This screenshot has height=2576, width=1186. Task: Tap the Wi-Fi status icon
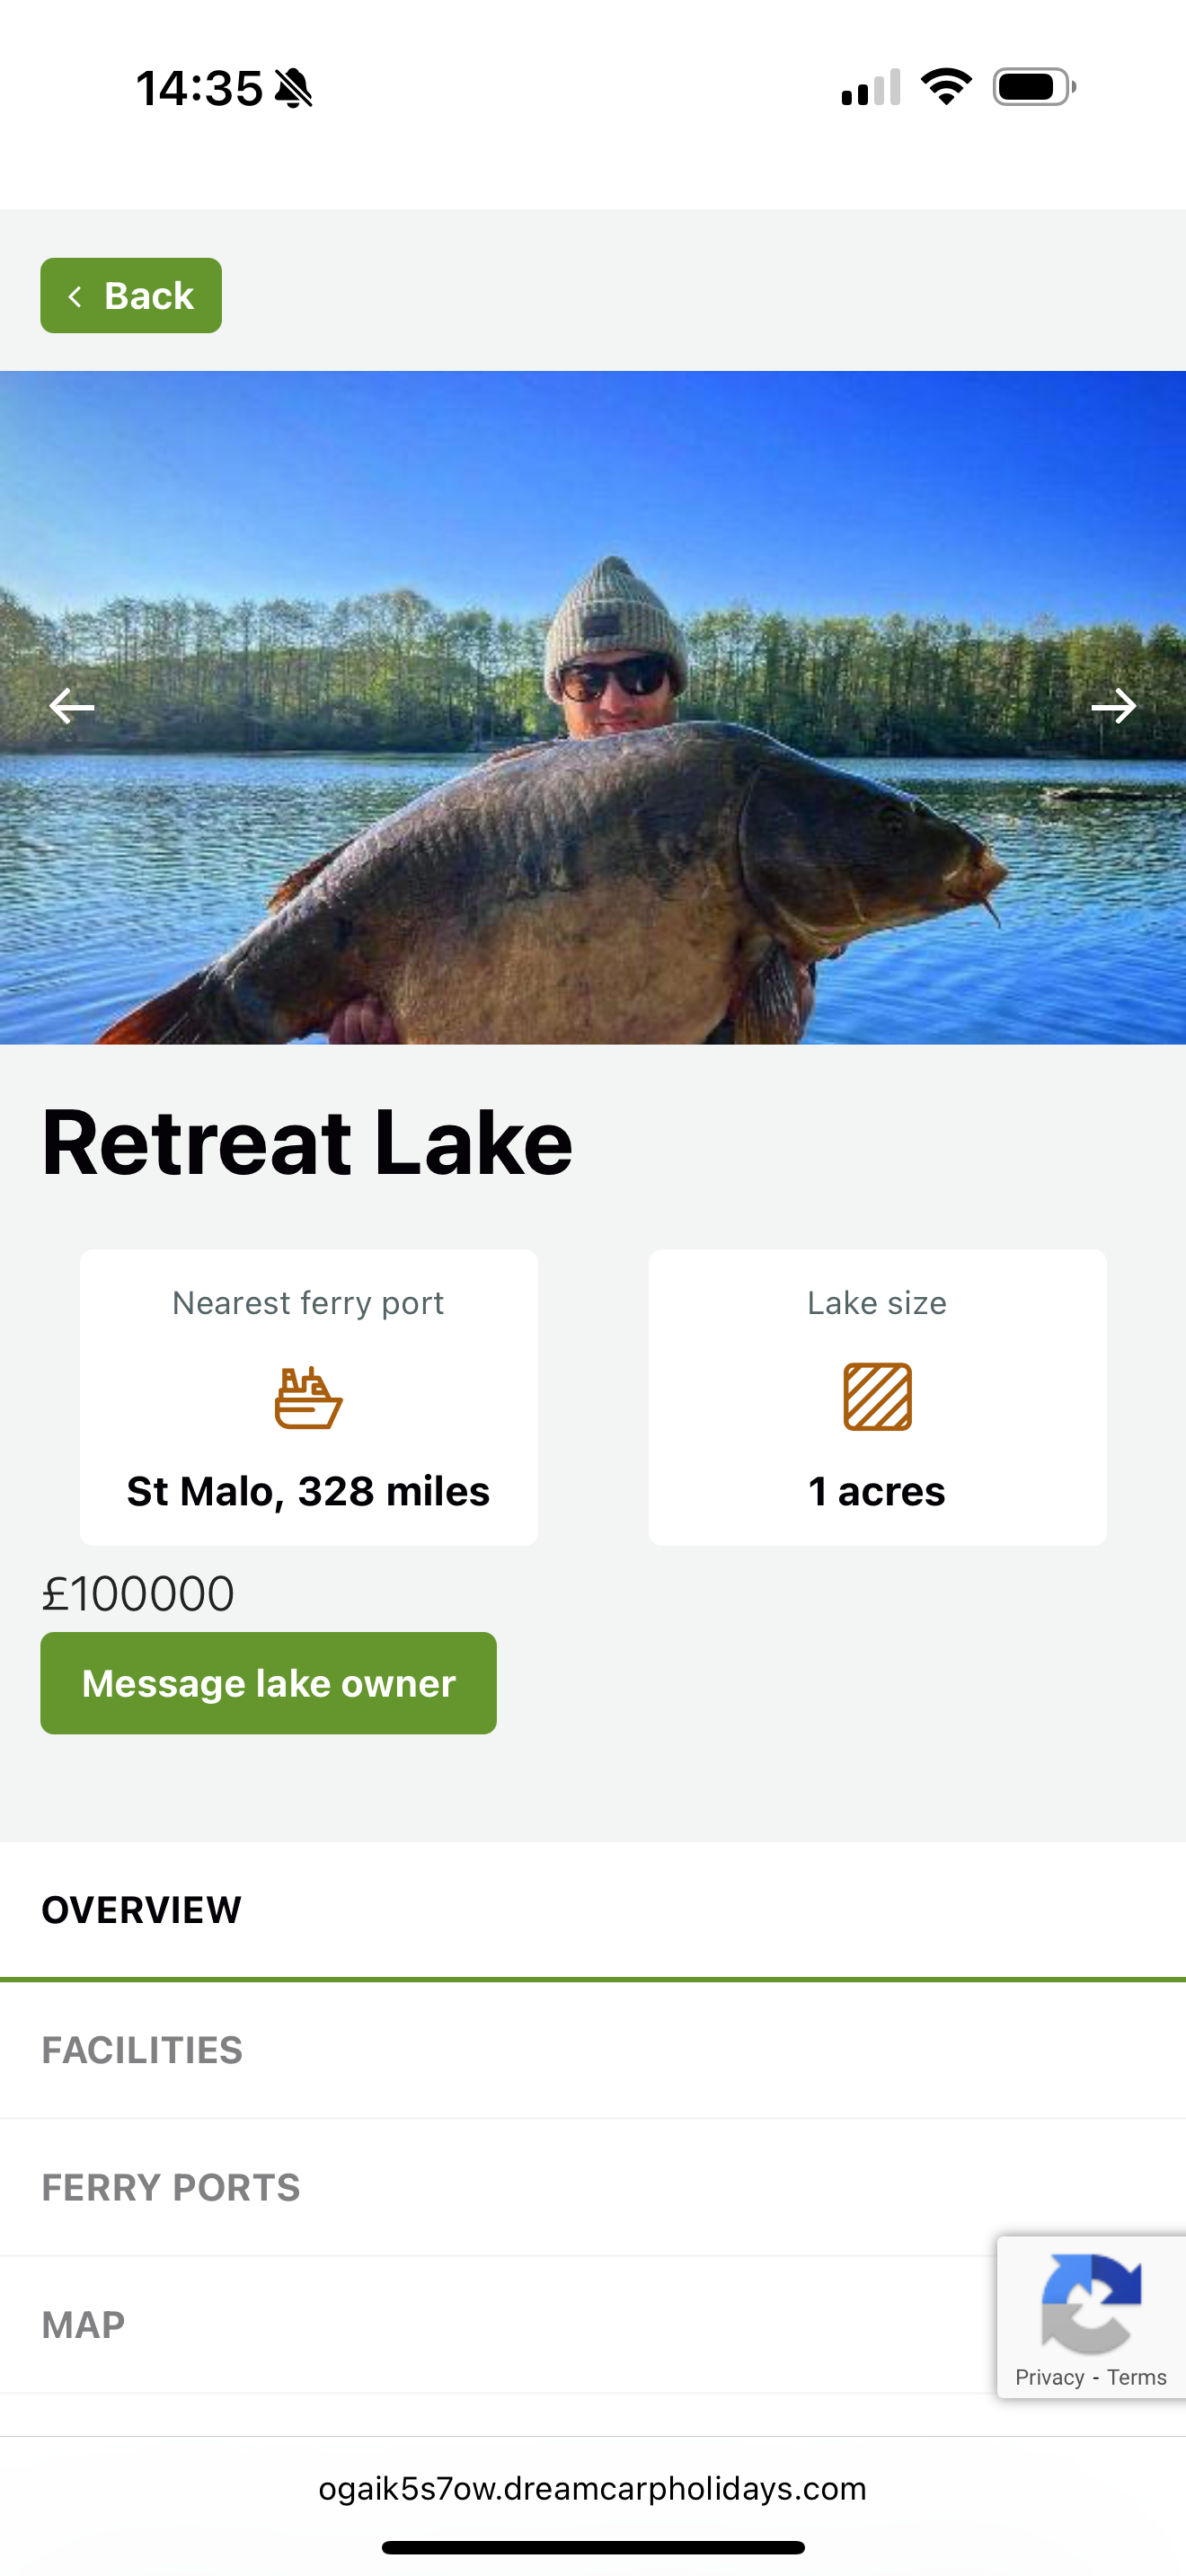tap(946, 87)
